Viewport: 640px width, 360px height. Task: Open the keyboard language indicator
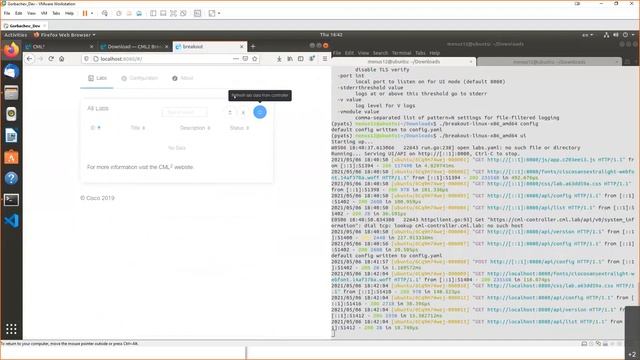tap(587, 35)
